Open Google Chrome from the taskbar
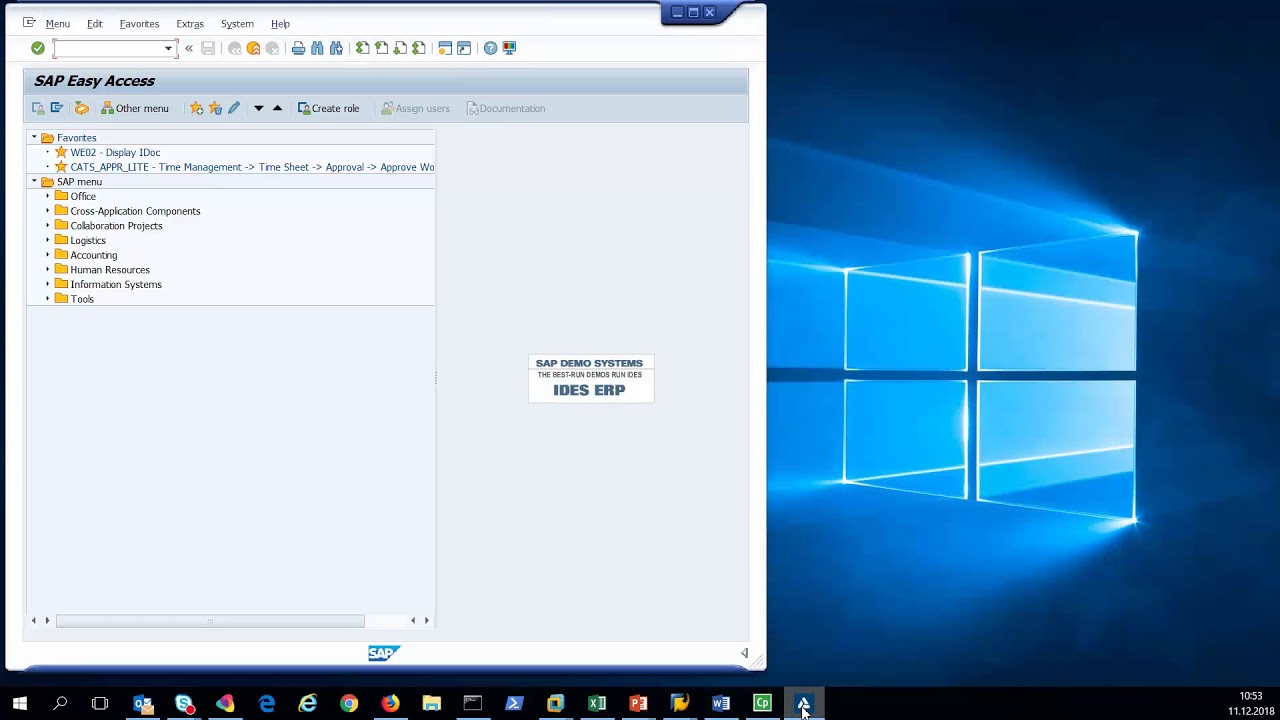 click(x=349, y=703)
